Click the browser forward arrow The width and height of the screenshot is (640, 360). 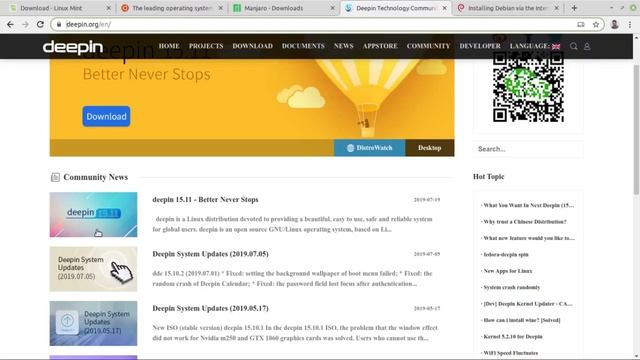25,24
